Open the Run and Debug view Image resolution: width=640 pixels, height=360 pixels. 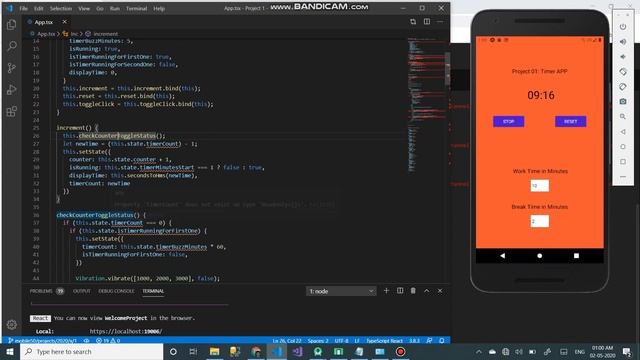[x=11, y=89]
